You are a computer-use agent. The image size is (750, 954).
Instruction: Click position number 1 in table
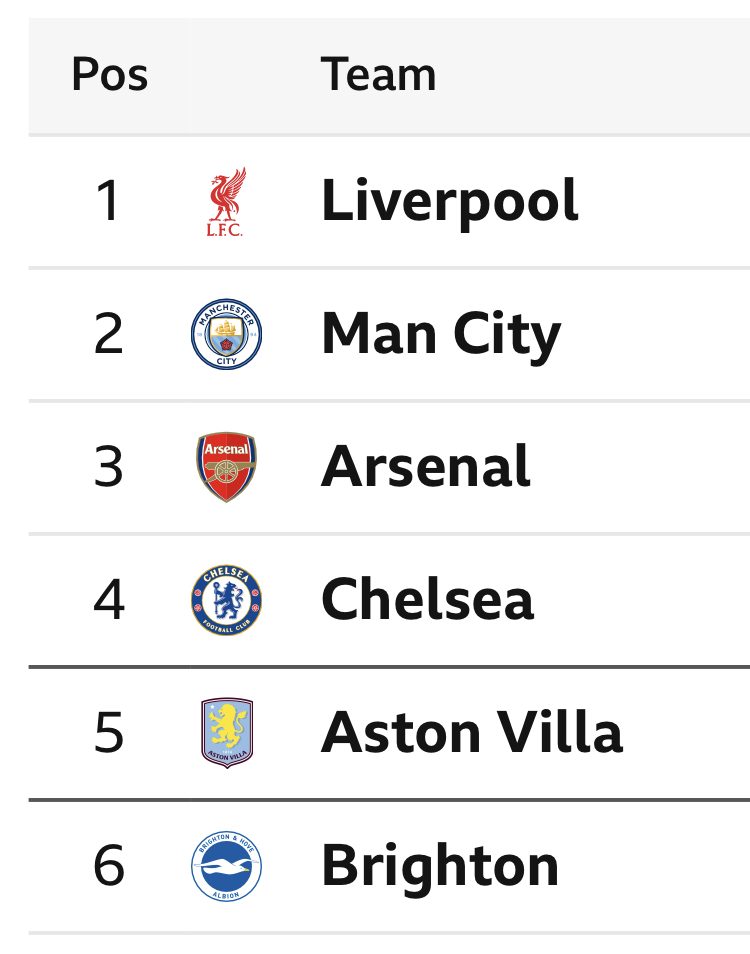click(108, 201)
